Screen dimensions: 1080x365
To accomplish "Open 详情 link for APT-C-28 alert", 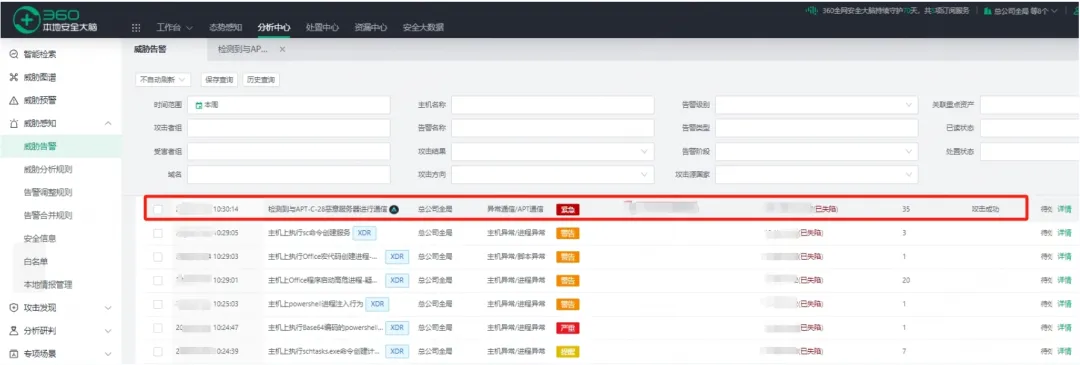I will coord(1065,209).
